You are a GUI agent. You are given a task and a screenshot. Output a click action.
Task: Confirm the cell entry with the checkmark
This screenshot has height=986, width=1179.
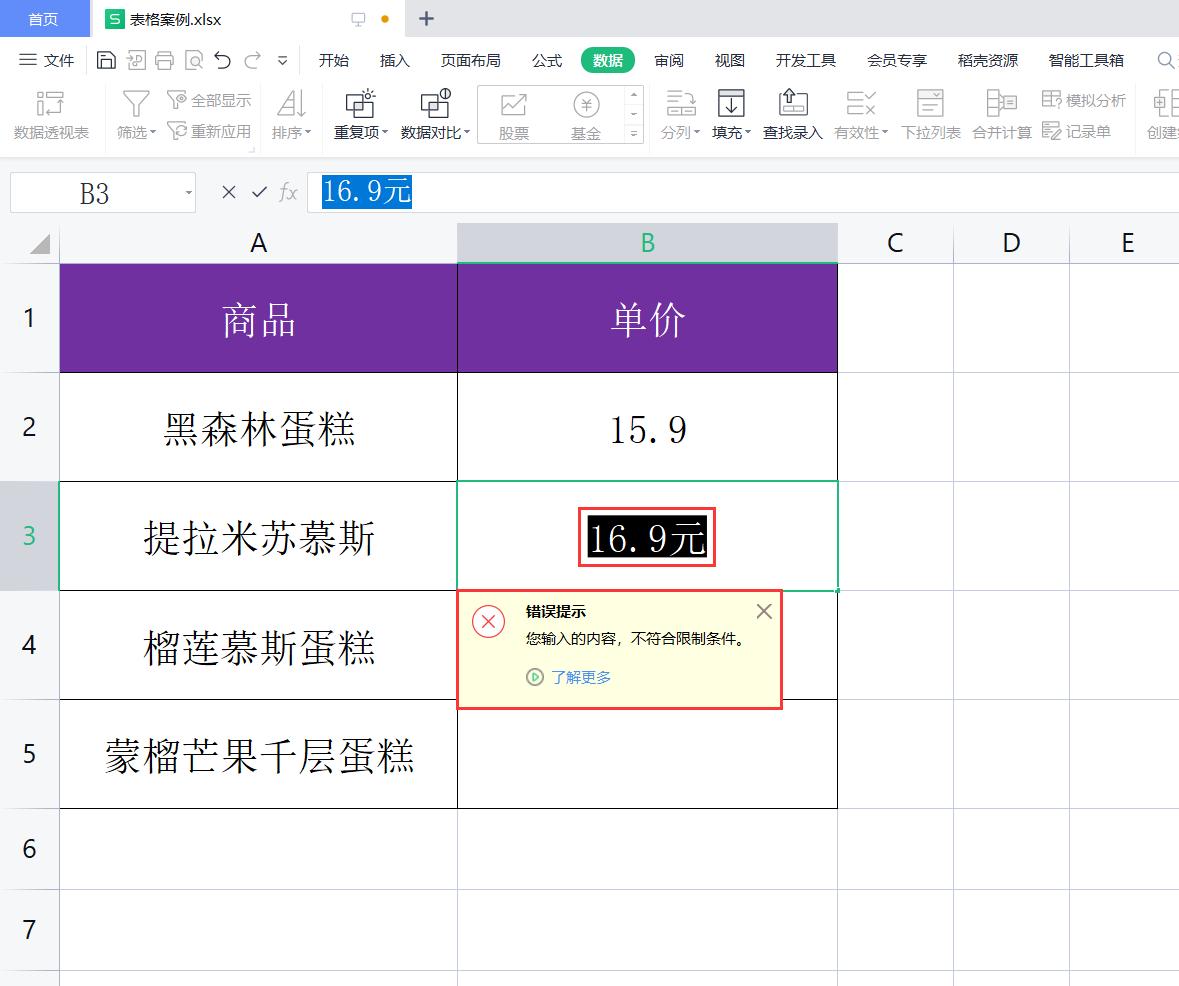click(259, 192)
